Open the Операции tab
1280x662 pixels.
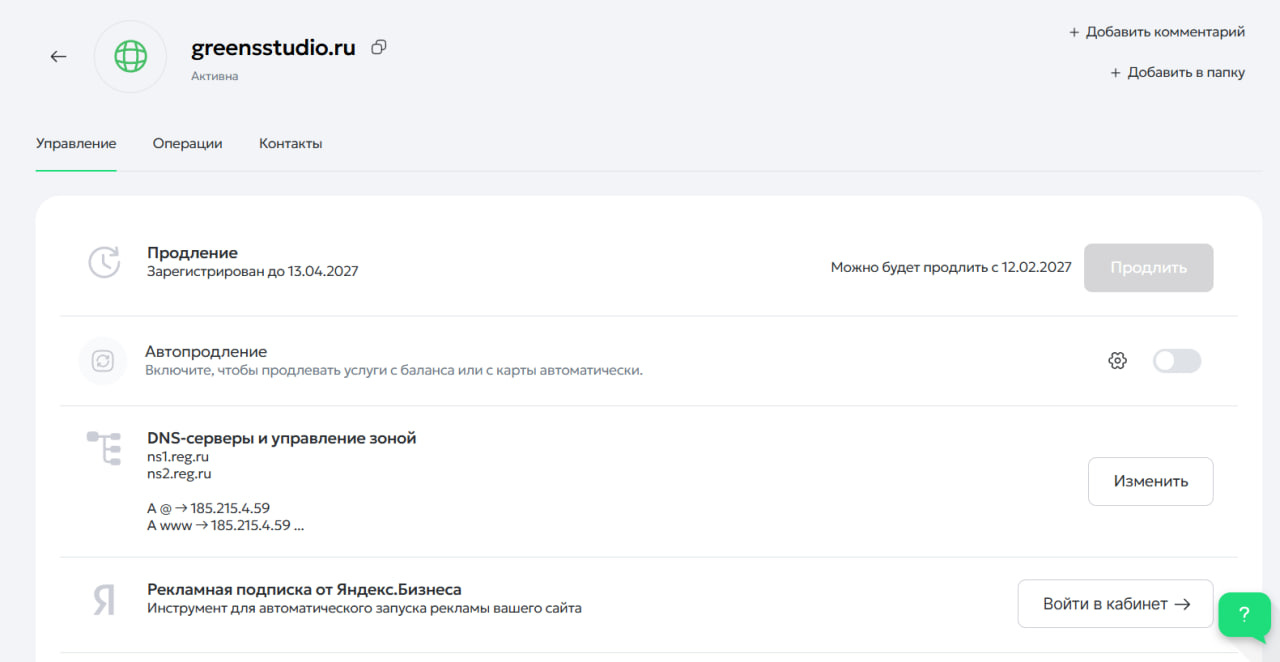(187, 143)
